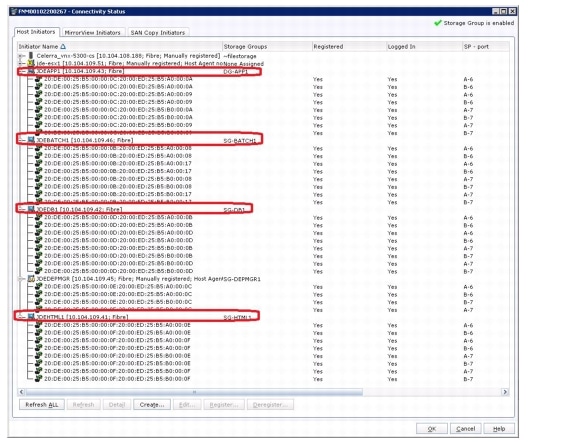Click the JDEBATCH1 host computer icon
This screenshot has width=576, height=442.
point(31,140)
